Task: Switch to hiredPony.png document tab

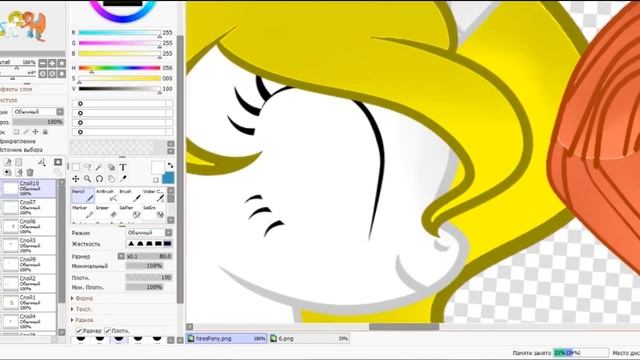Action: [227, 338]
